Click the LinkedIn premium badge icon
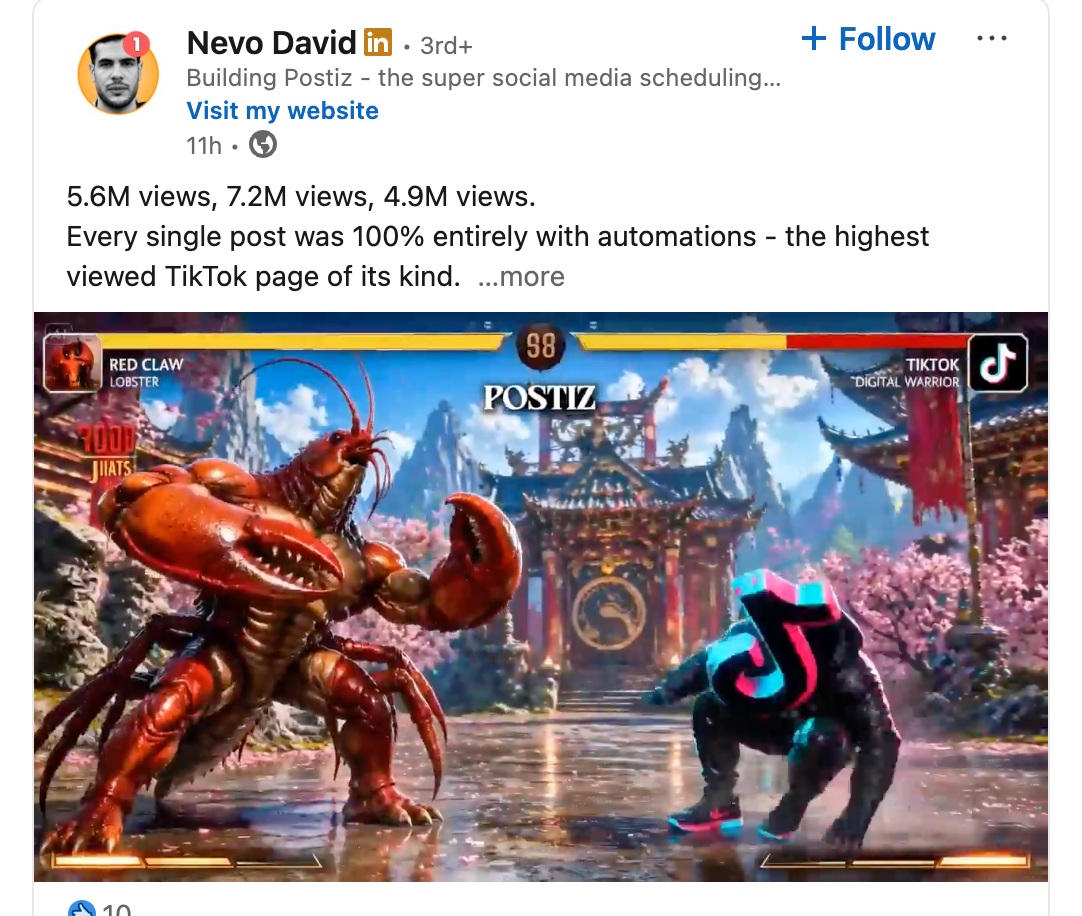Viewport: 1082px width, 916px height. coord(377,43)
